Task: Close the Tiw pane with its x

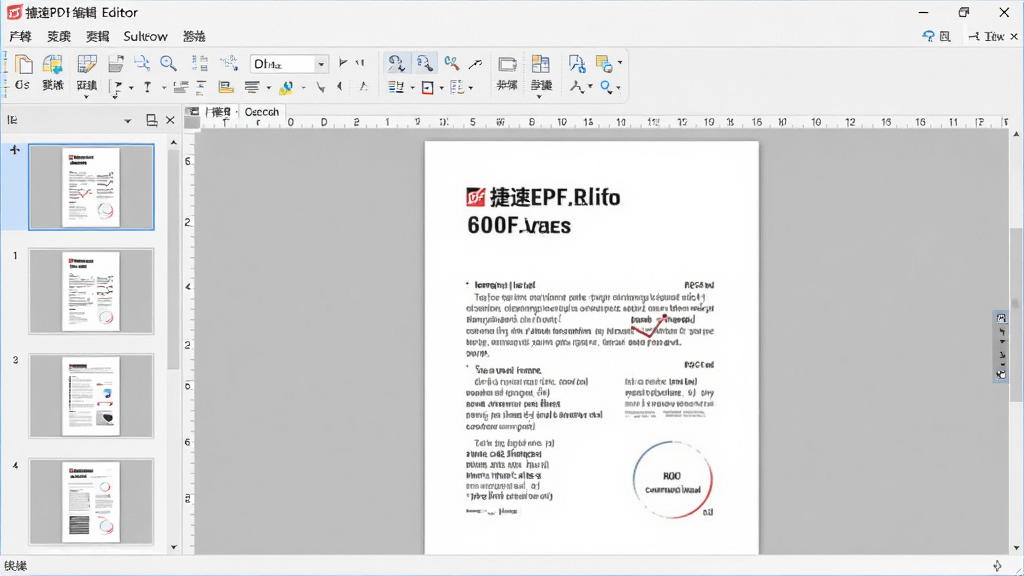Action: [1014, 37]
